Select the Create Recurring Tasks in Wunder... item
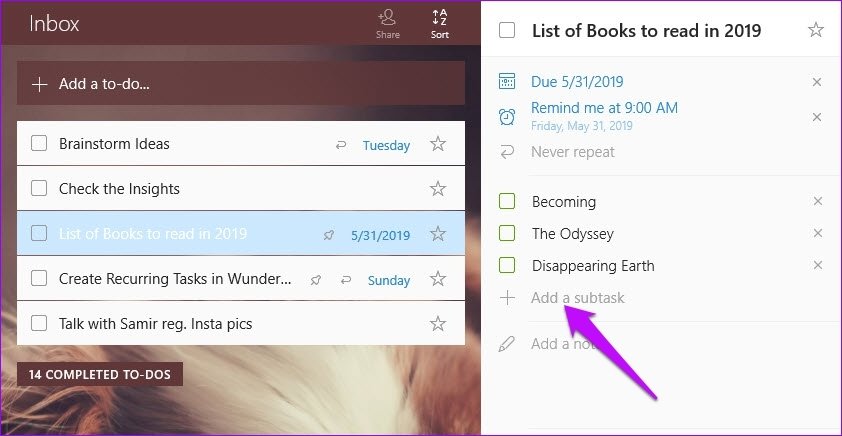 tap(241, 279)
